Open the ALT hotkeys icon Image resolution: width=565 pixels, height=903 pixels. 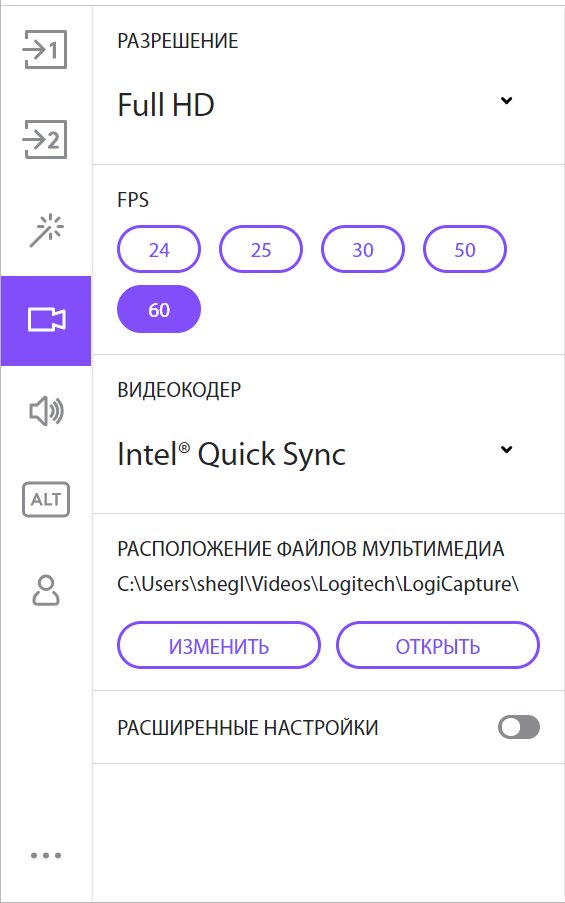point(46,499)
